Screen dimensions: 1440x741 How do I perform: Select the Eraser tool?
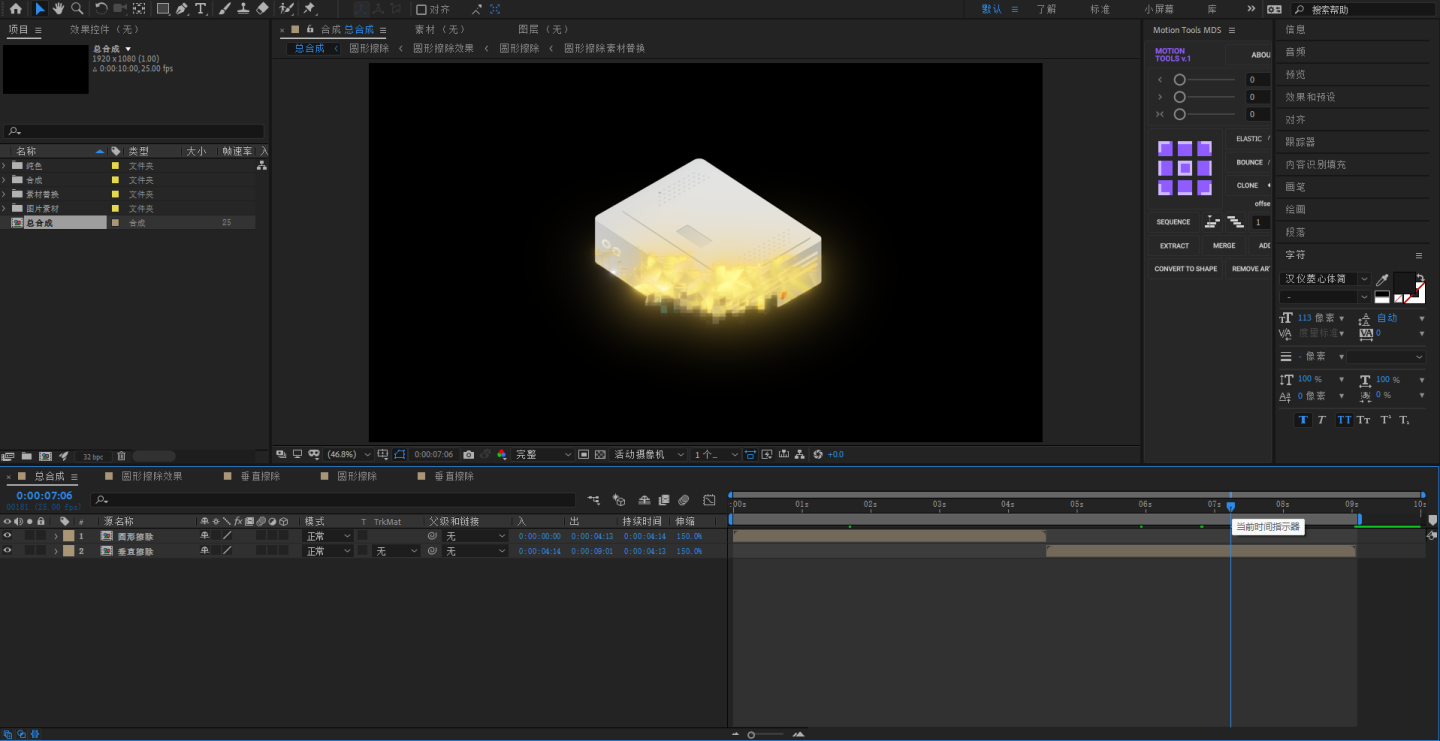click(x=262, y=8)
